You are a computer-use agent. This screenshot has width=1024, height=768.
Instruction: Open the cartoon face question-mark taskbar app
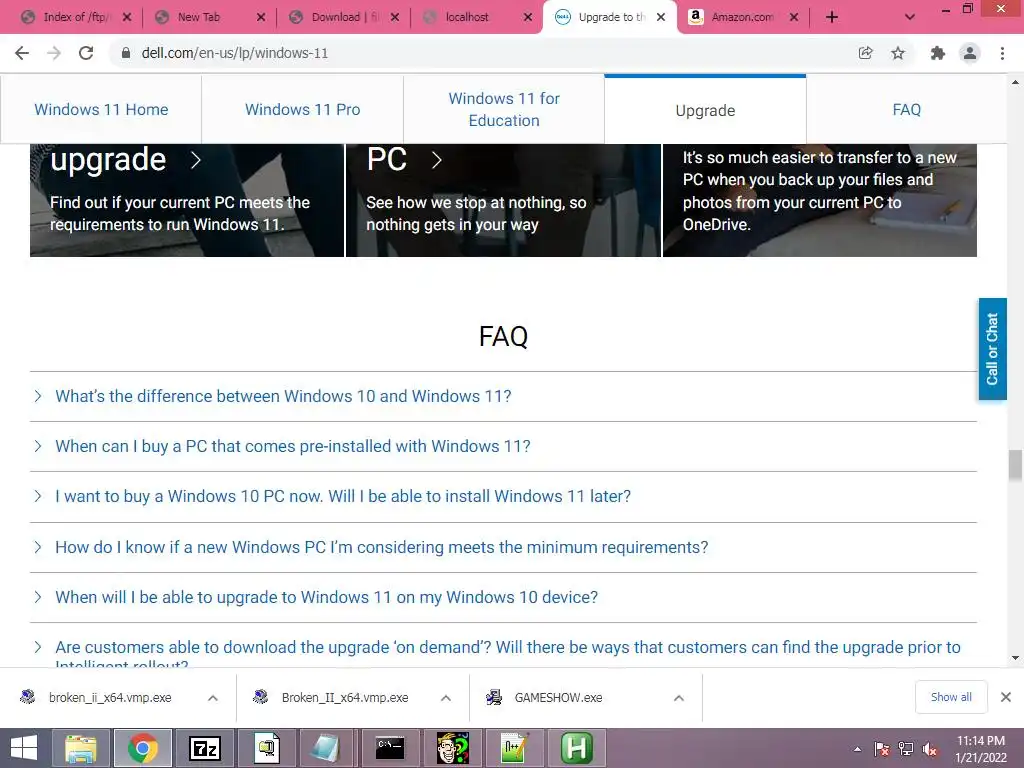click(x=453, y=748)
